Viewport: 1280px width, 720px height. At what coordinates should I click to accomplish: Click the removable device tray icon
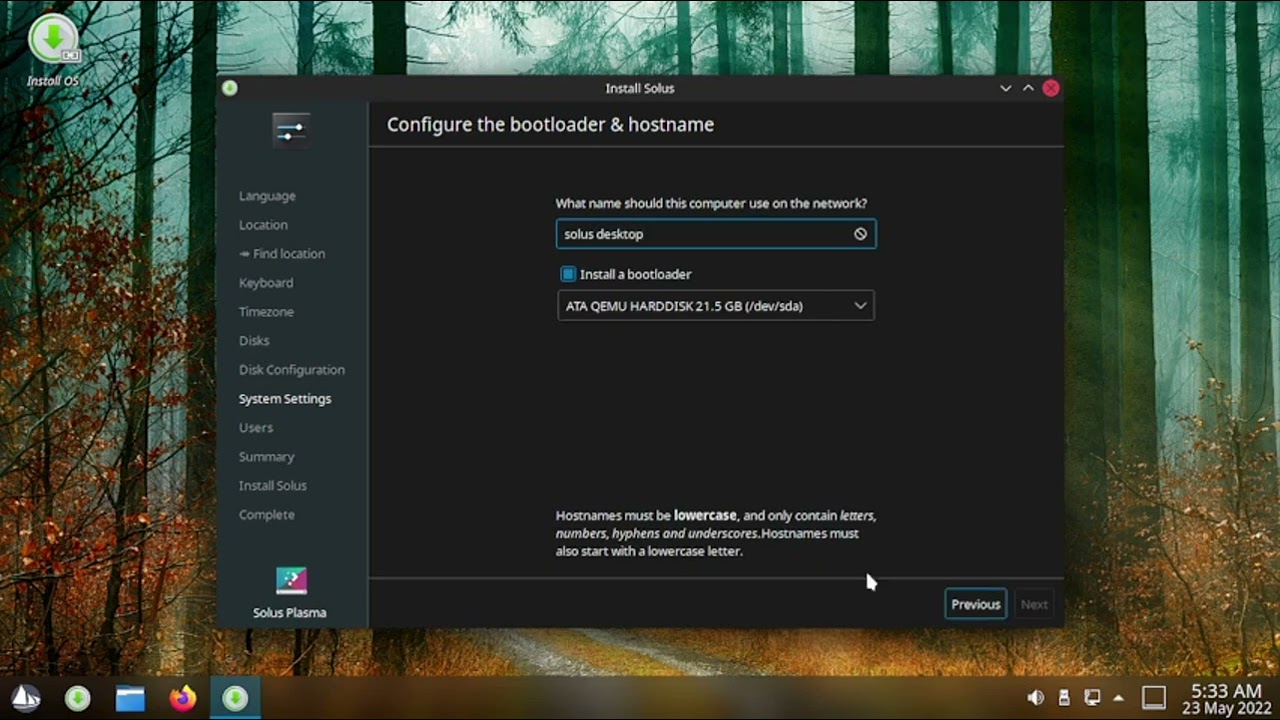click(1064, 698)
